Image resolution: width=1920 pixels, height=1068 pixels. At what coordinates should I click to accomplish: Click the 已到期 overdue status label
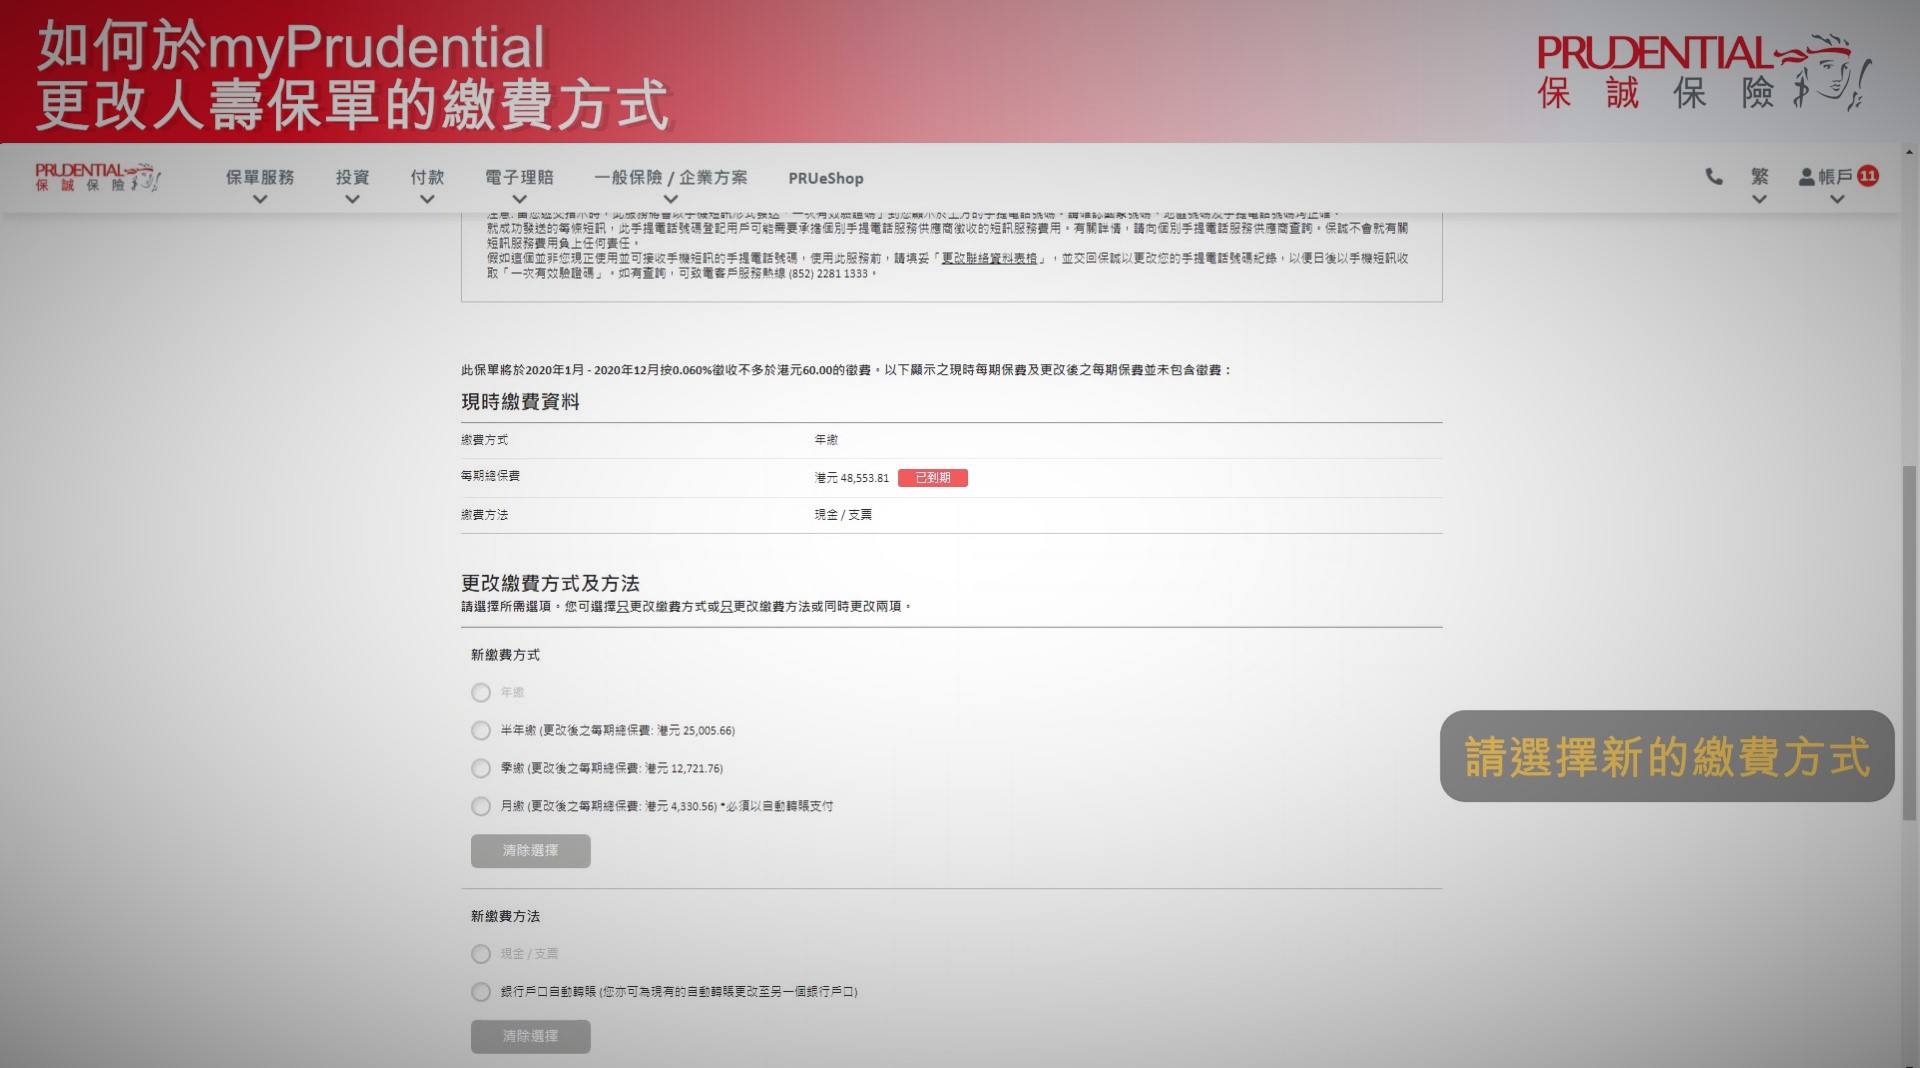933,478
